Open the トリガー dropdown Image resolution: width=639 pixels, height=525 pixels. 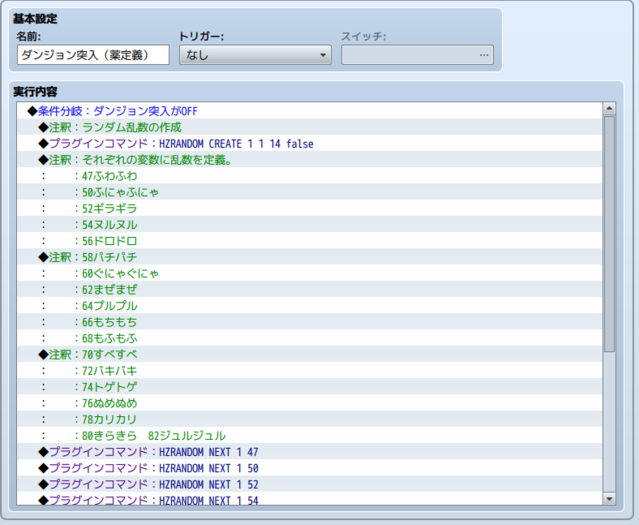click(x=255, y=55)
